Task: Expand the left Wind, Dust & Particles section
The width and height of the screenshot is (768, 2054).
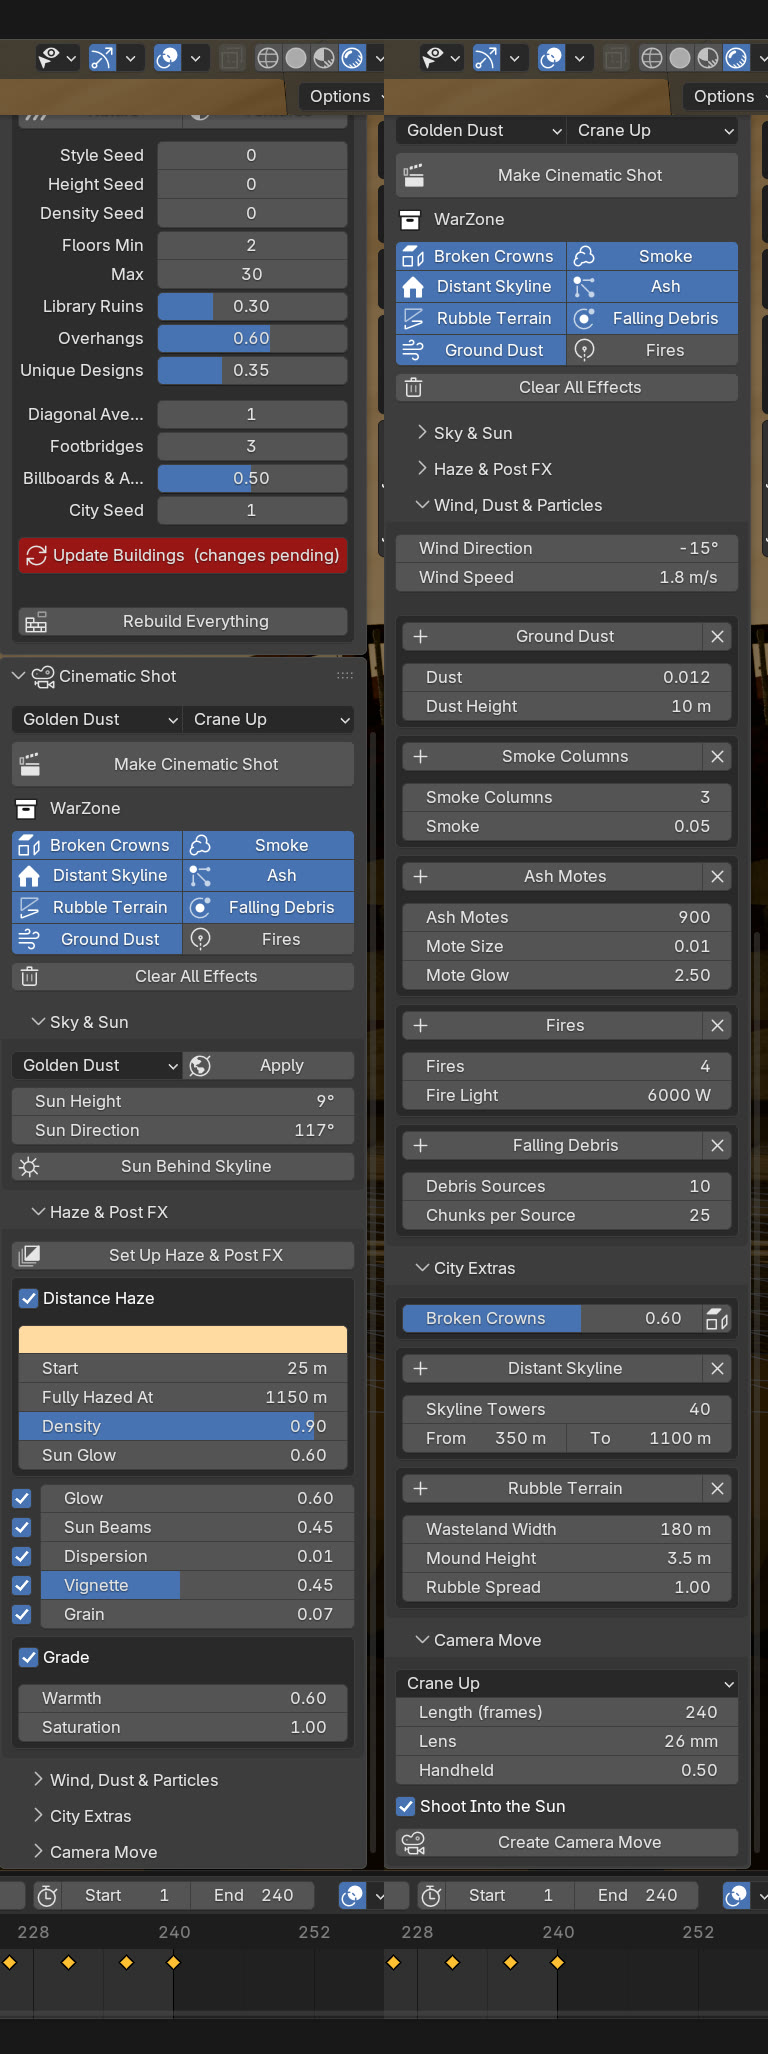Action: pyautogui.click(x=38, y=1781)
